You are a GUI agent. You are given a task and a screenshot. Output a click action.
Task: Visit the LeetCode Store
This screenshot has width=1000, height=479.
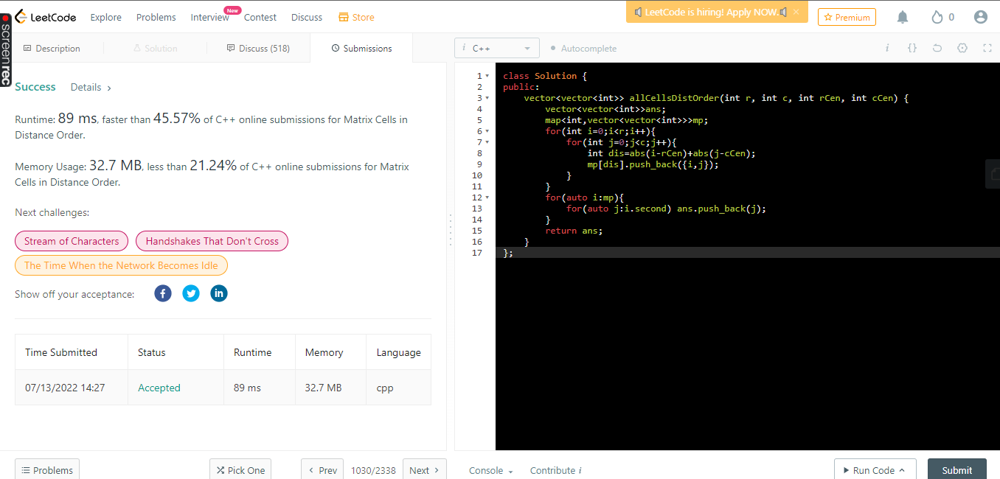pyautogui.click(x=357, y=17)
